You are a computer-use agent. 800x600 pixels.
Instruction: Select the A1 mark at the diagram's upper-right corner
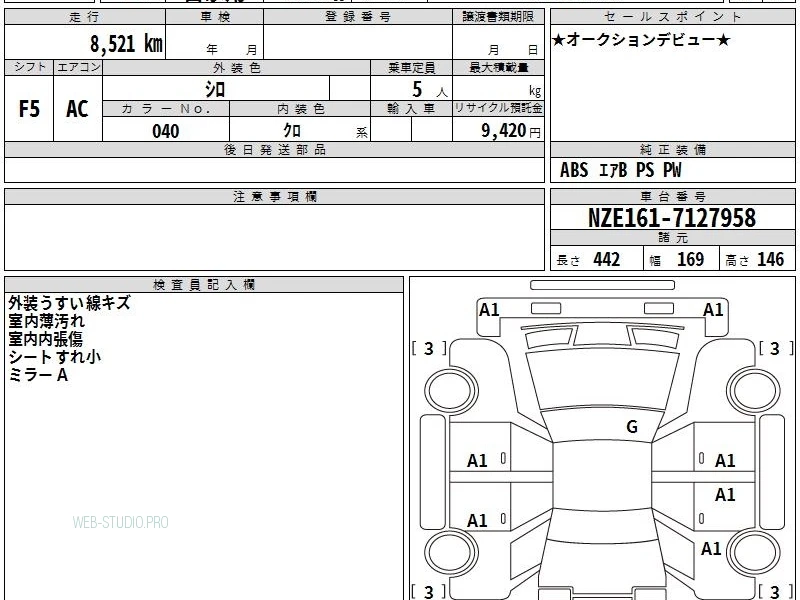[713, 310]
